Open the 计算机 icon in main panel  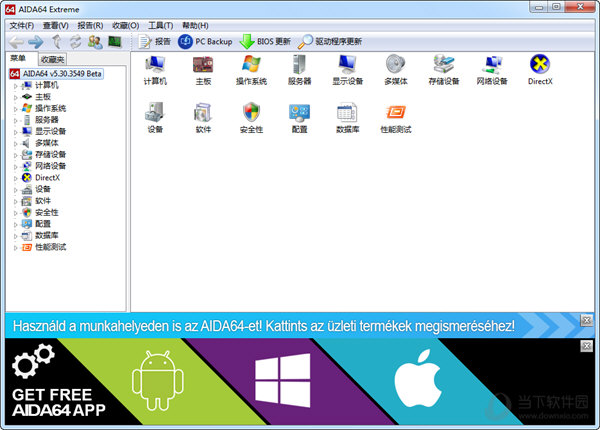(x=155, y=70)
